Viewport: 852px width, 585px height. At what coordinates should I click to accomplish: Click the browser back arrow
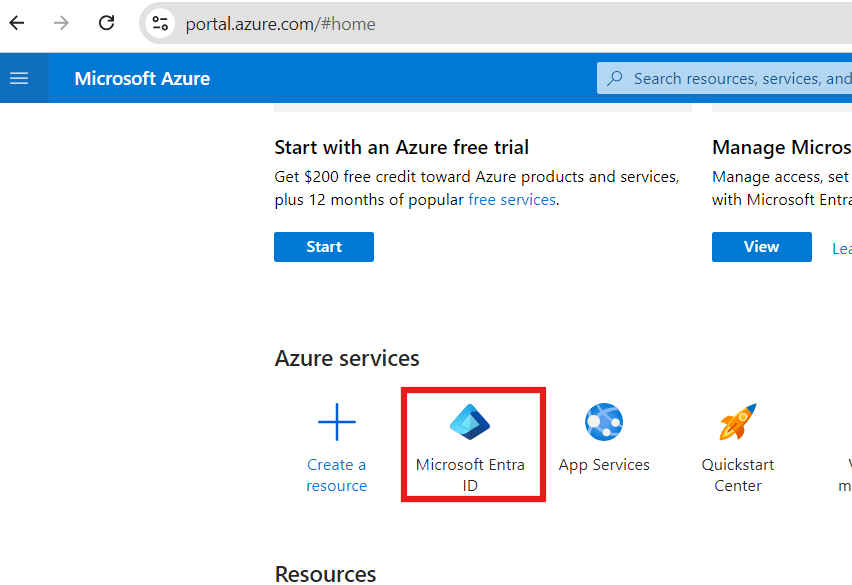click(17, 23)
